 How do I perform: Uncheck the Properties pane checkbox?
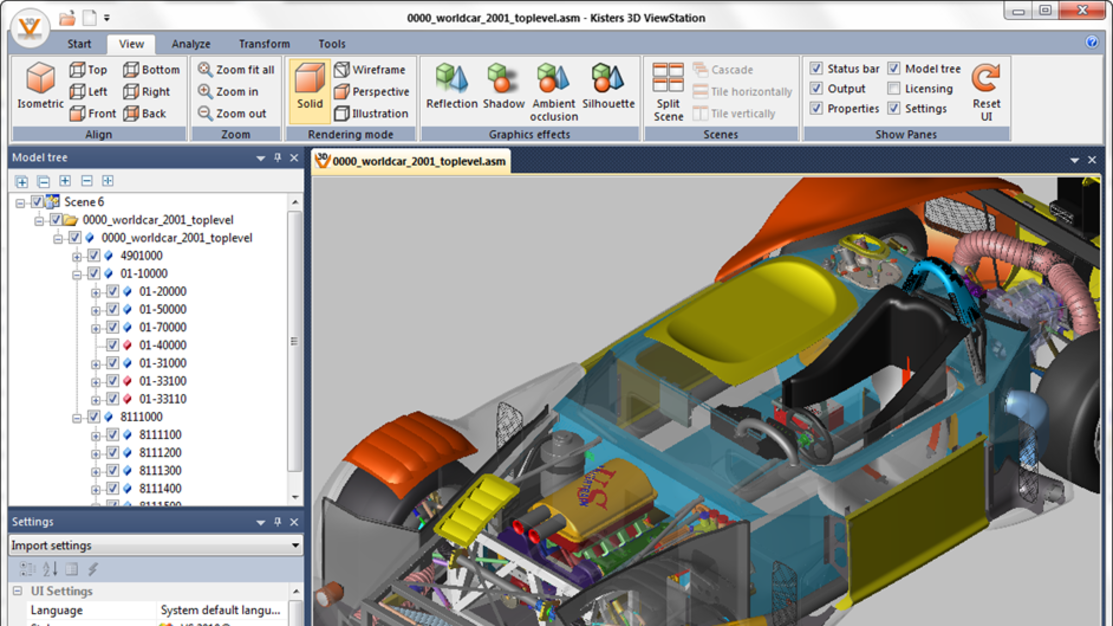[x=816, y=108]
